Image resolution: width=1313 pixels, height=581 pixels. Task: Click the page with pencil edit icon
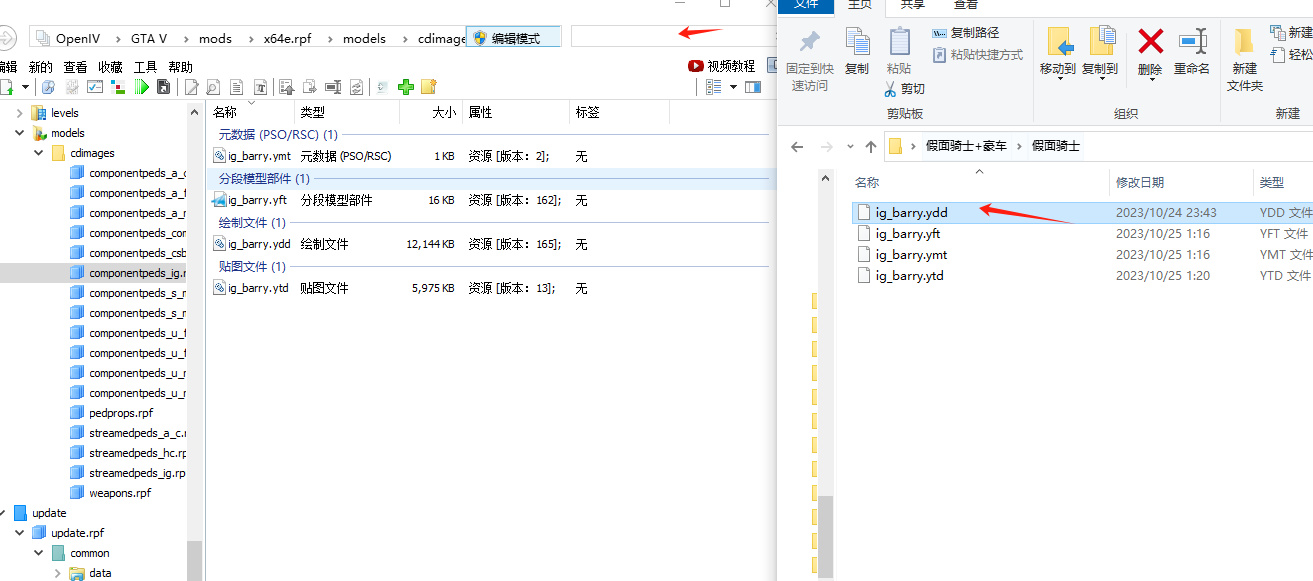(x=191, y=87)
